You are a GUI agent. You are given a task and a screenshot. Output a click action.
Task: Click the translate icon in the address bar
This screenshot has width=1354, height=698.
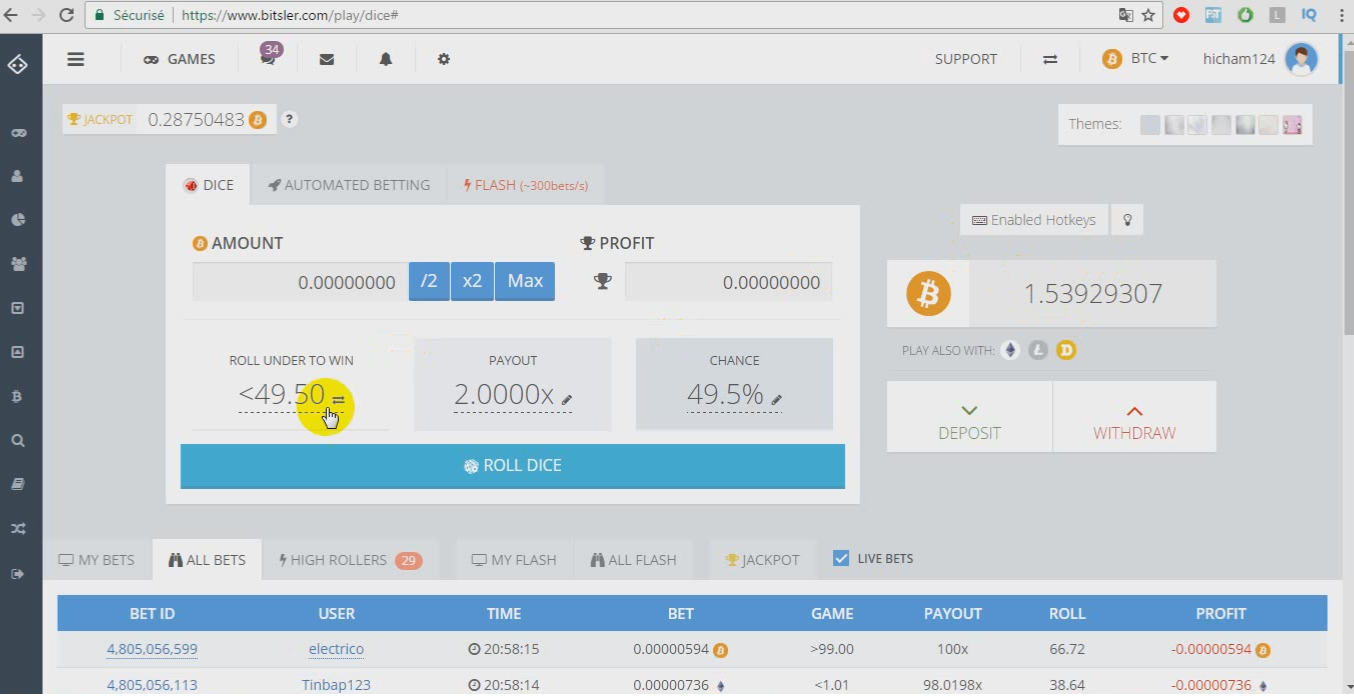1126,15
